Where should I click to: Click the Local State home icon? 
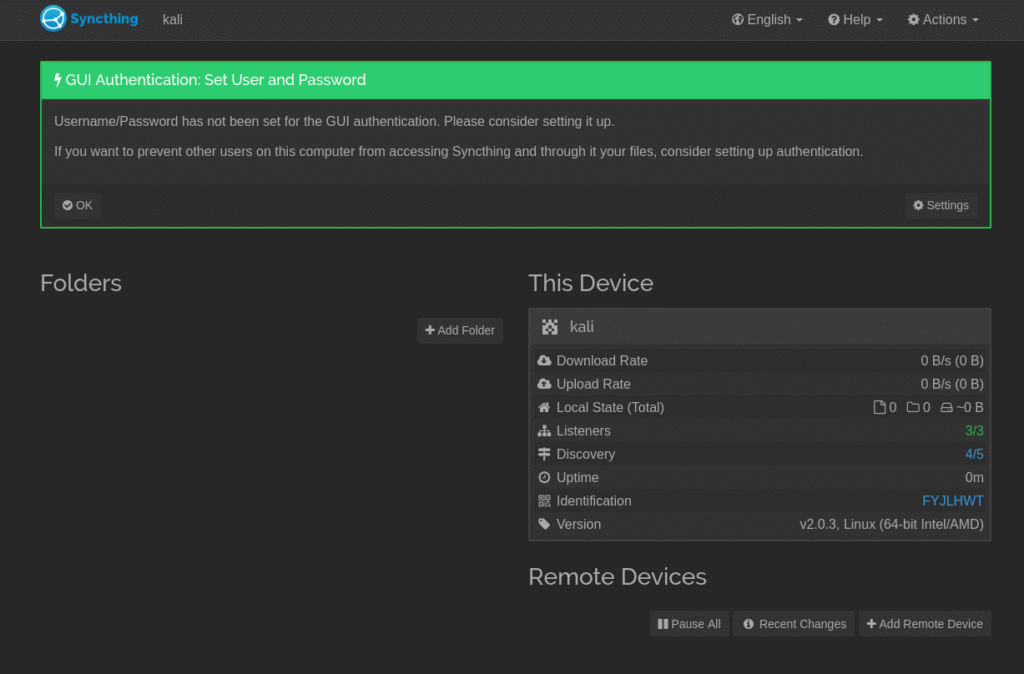(x=544, y=408)
